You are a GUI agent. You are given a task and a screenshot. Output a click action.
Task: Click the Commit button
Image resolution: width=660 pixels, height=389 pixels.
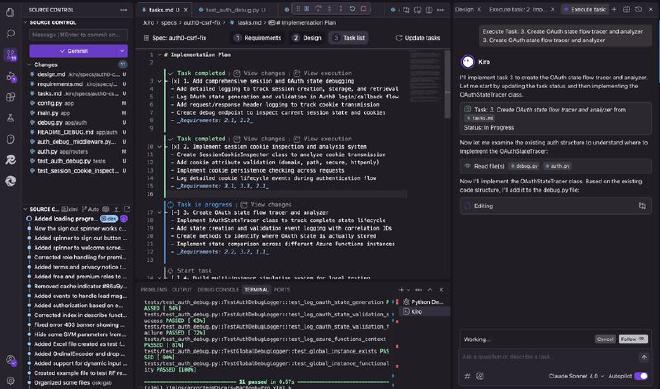74,51
